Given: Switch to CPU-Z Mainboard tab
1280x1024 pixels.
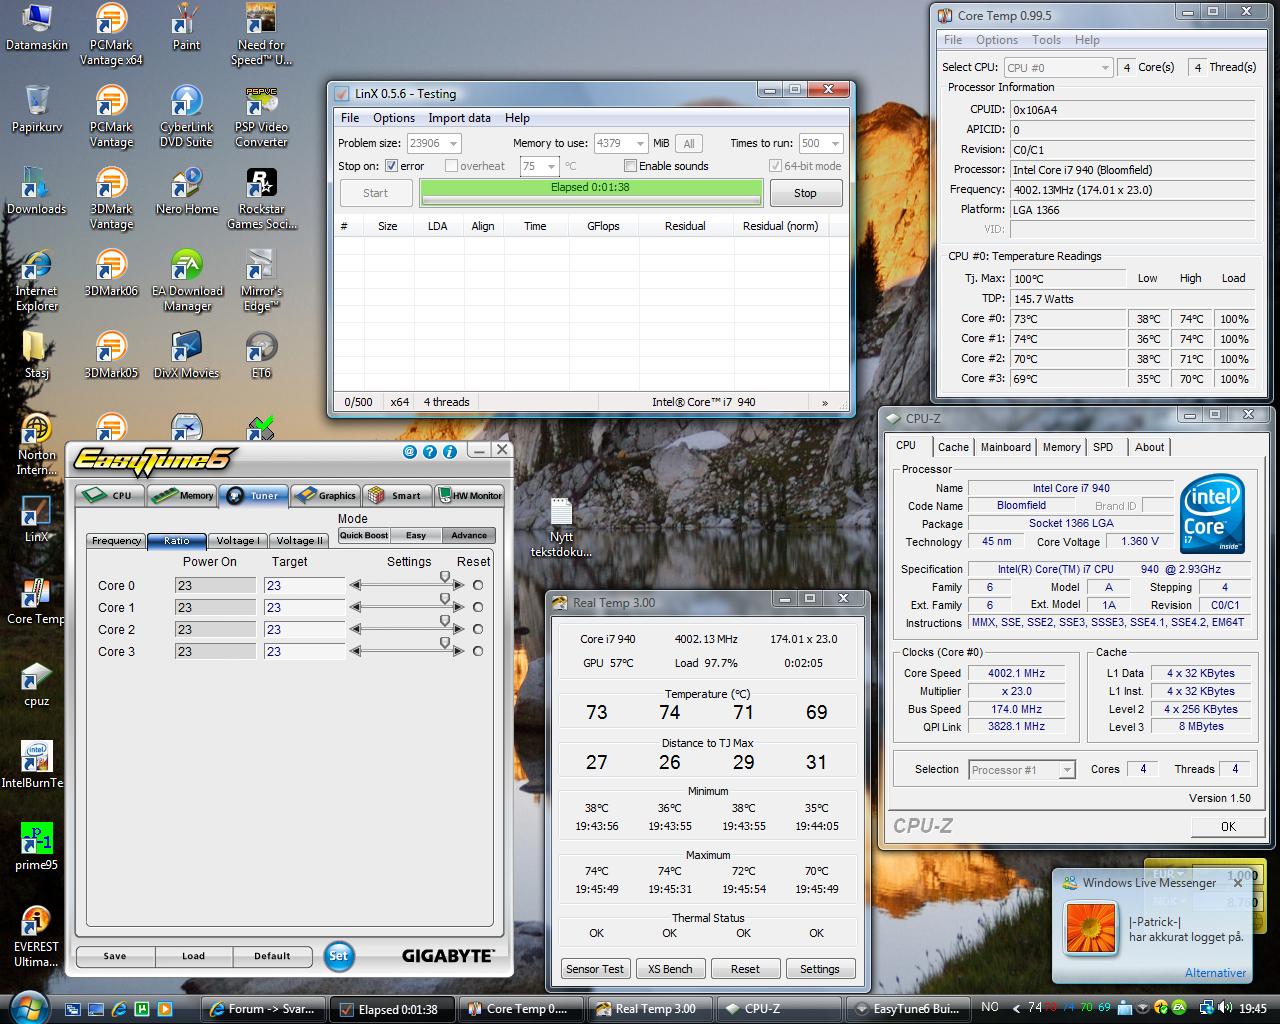Looking at the screenshot, I should tap(1005, 447).
